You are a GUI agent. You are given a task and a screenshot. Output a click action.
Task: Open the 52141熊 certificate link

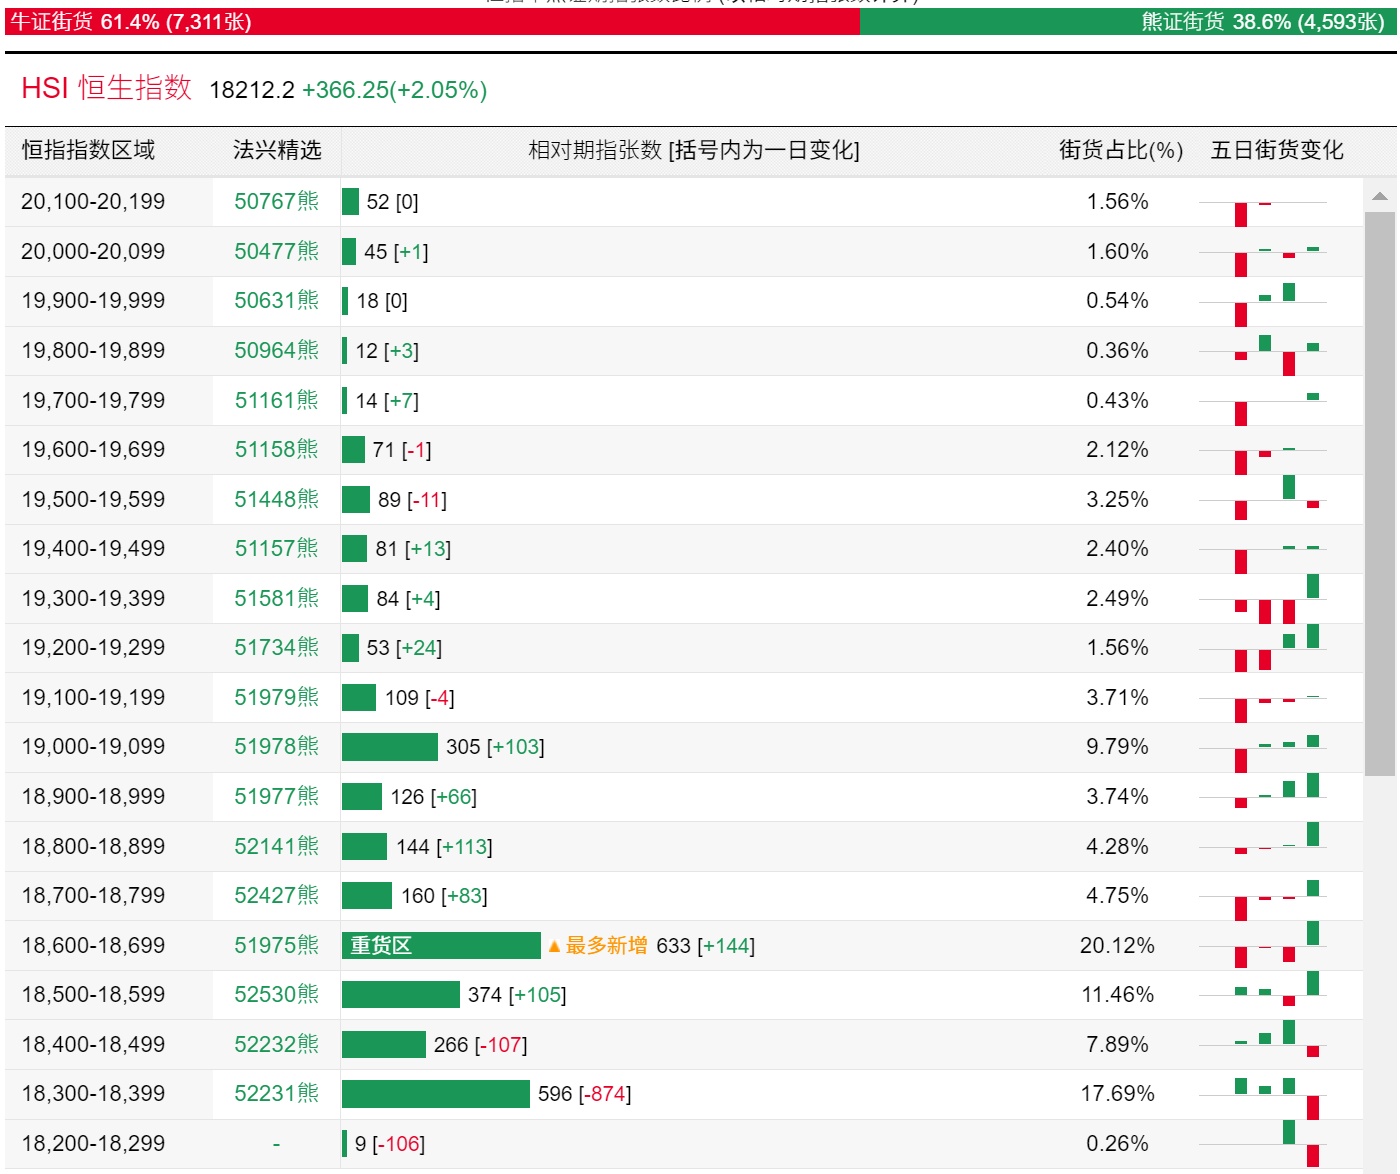(276, 847)
